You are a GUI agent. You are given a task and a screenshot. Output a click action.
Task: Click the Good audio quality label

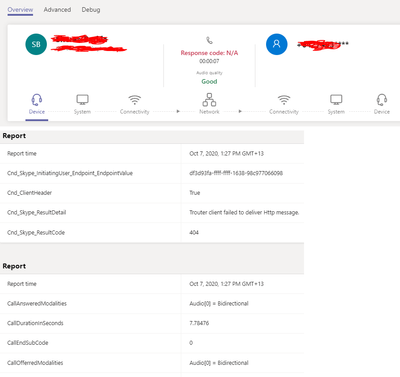click(x=209, y=81)
